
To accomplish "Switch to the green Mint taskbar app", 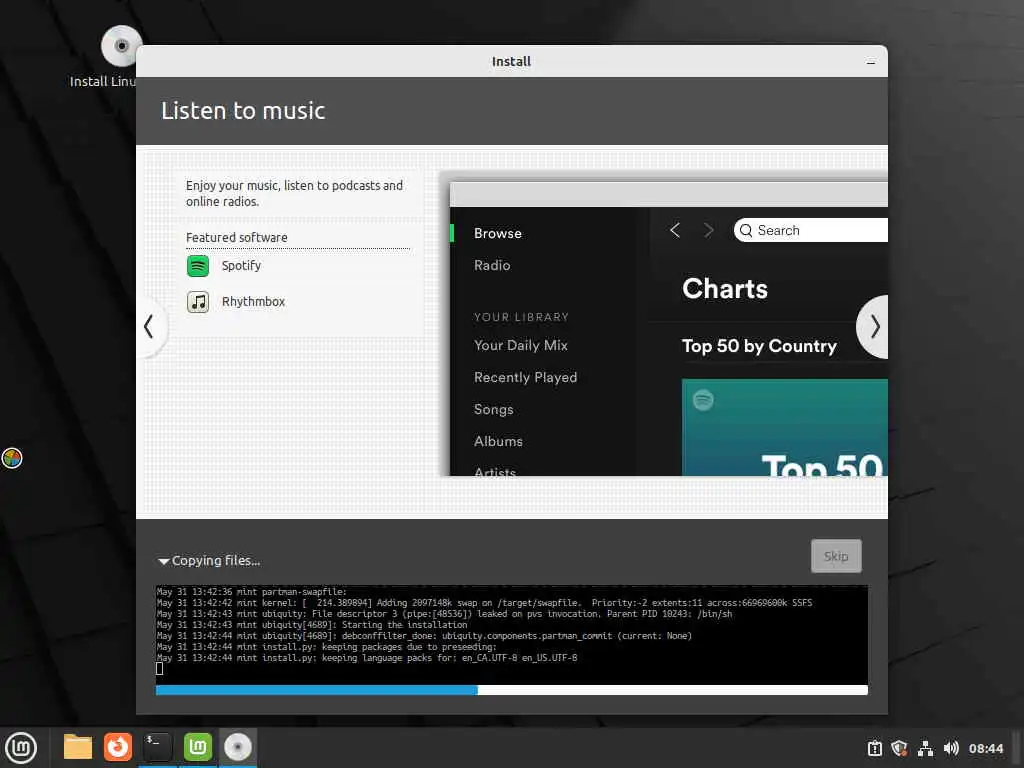I will point(198,747).
